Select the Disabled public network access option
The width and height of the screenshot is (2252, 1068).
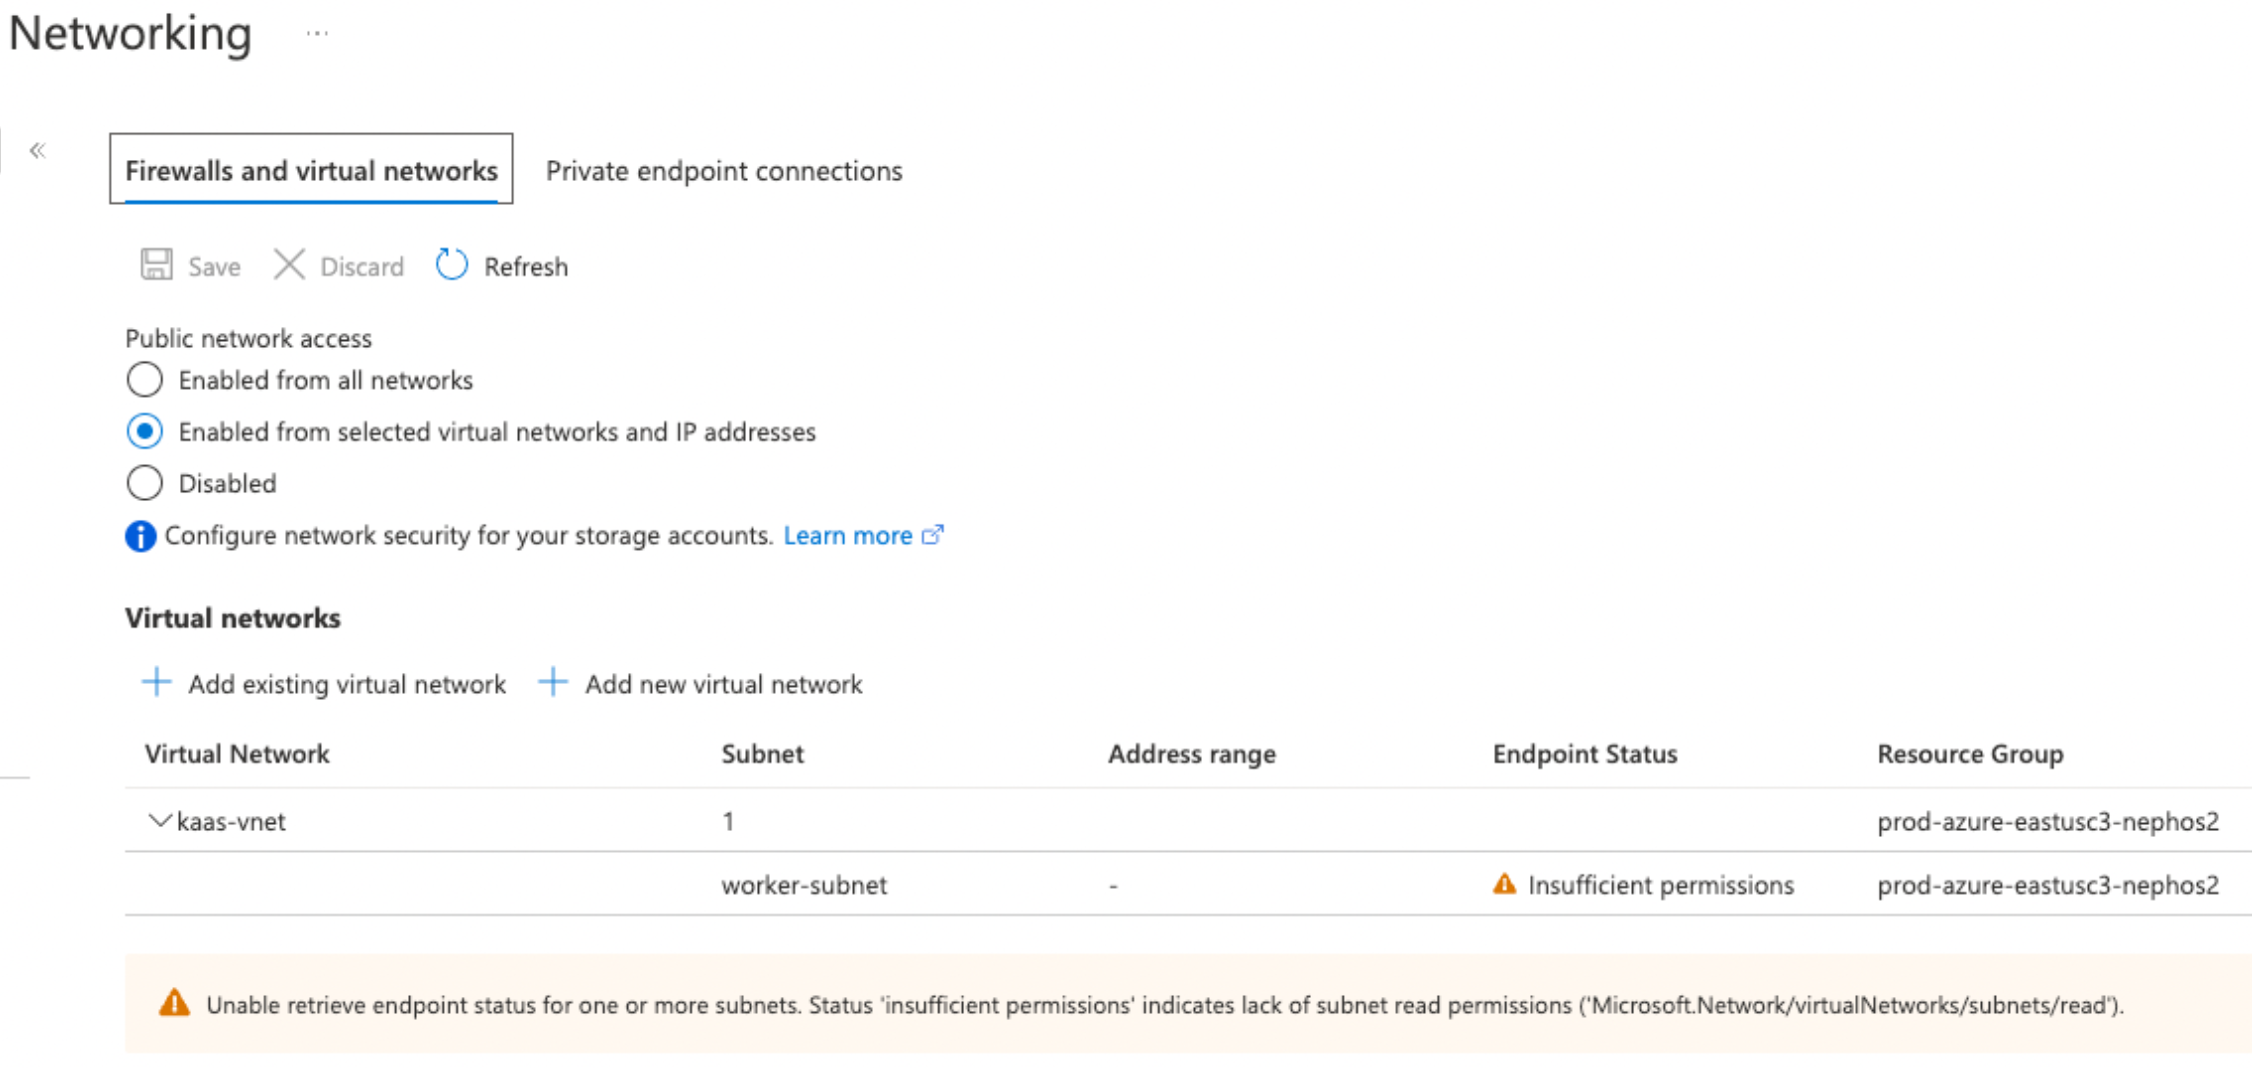(x=144, y=483)
